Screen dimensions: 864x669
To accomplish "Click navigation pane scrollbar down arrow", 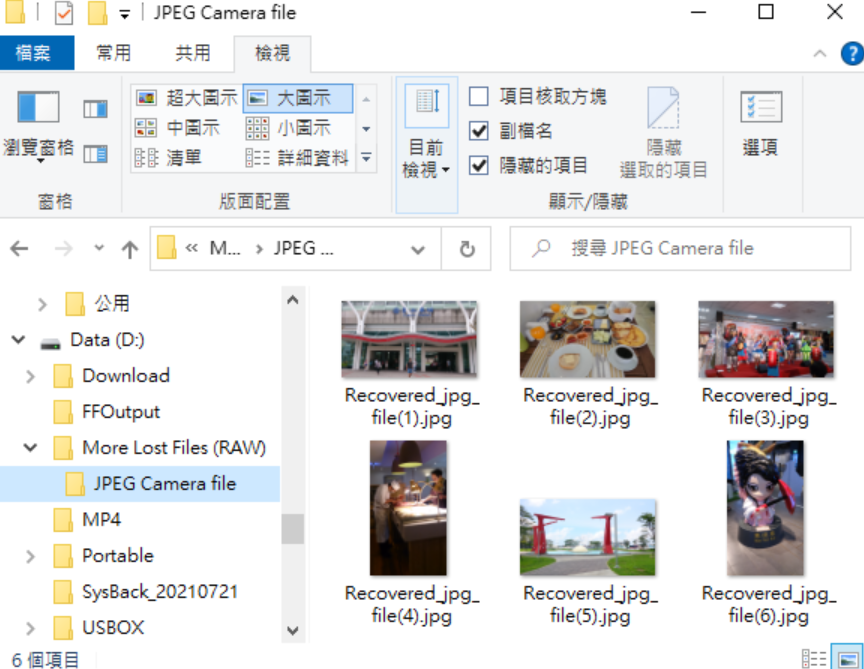I will [x=293, y=630].
